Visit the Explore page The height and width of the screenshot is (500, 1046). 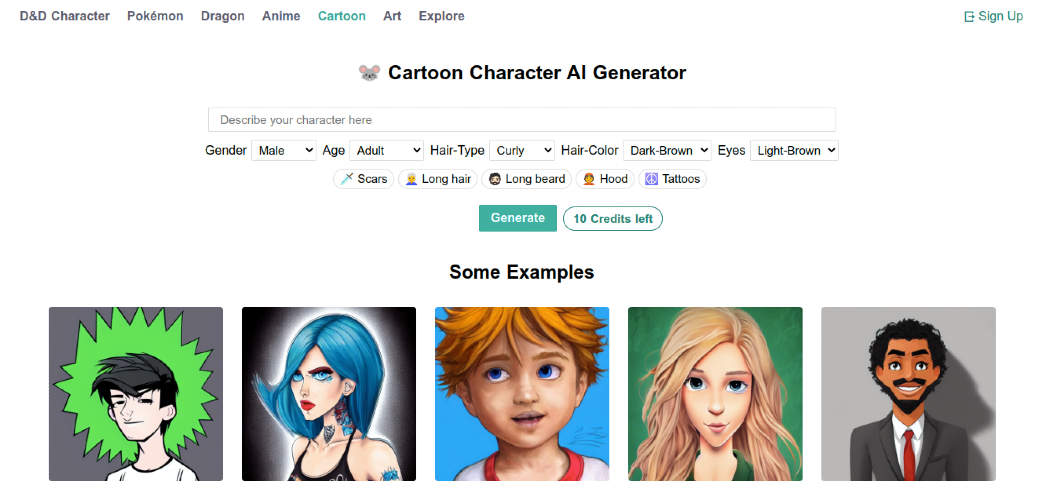(x=442, y=16)
